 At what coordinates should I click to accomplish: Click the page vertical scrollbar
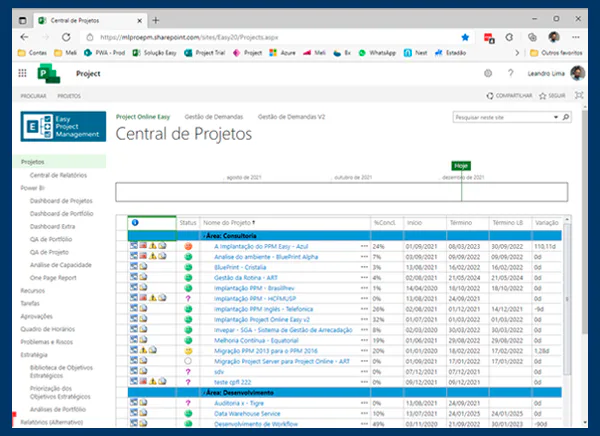click(584, 222)
